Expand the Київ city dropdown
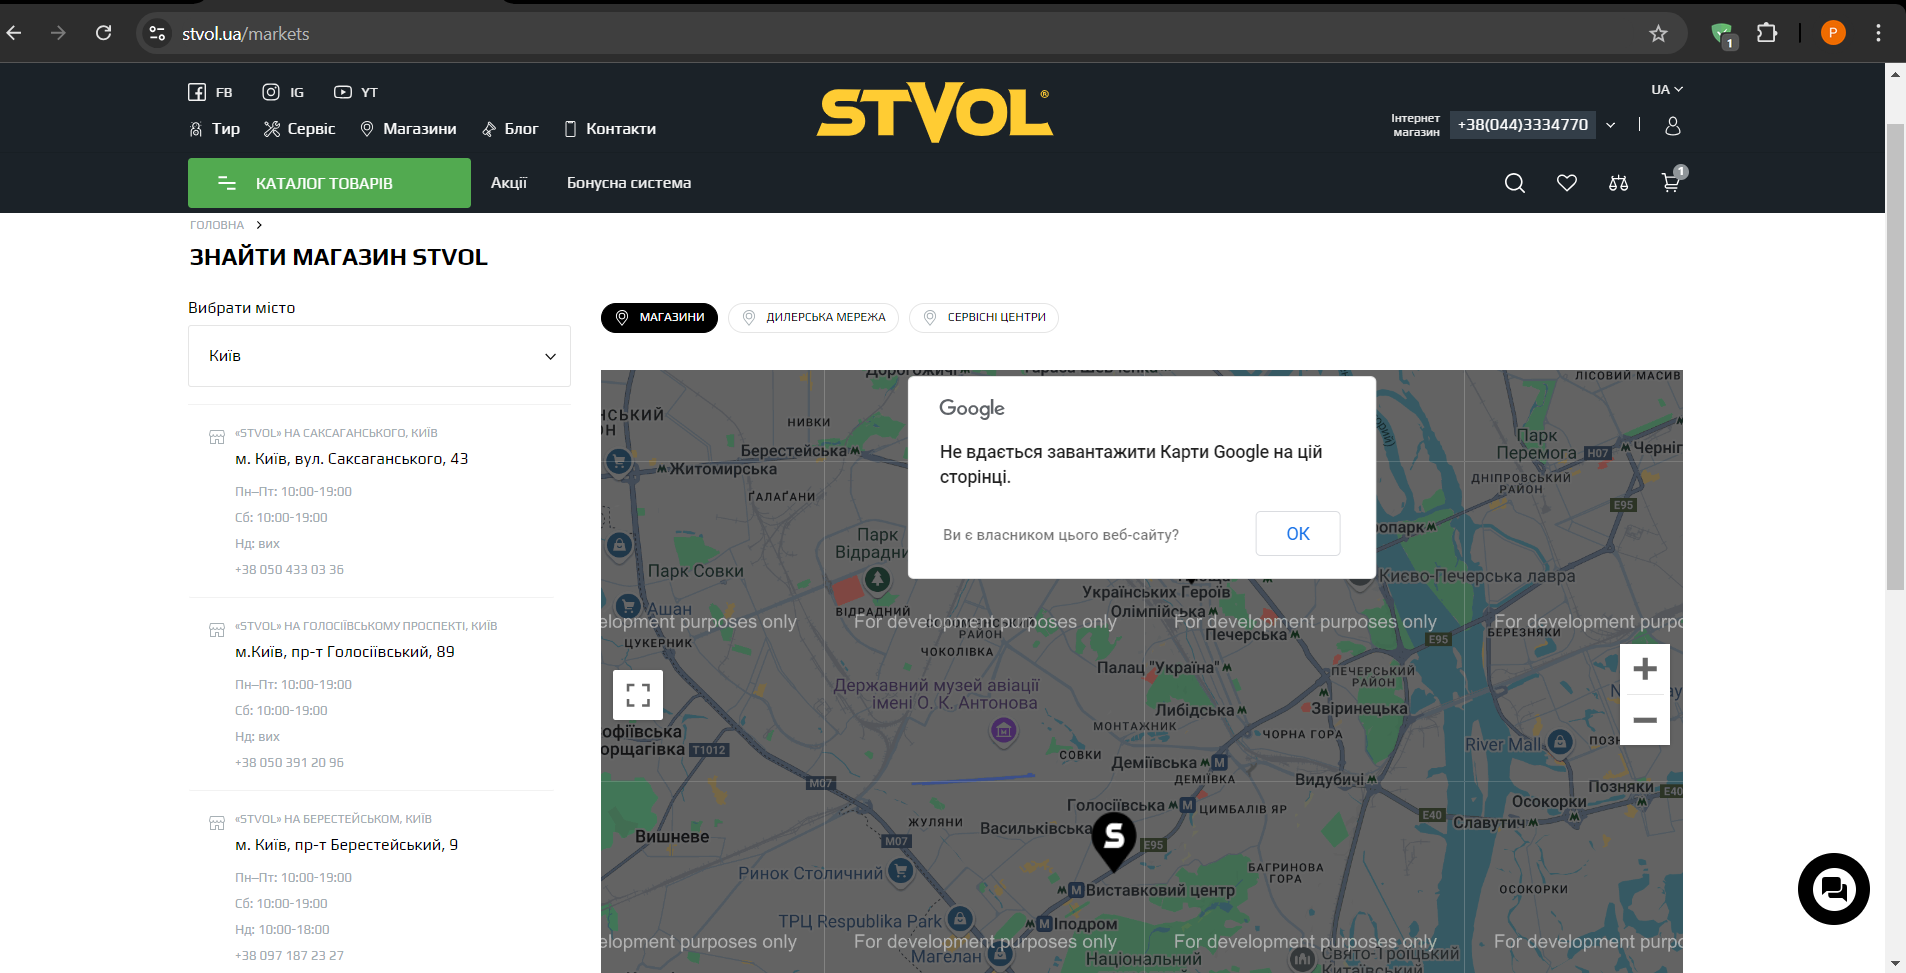The width and height of the screenshot is (1906, 973). [379, 356]
